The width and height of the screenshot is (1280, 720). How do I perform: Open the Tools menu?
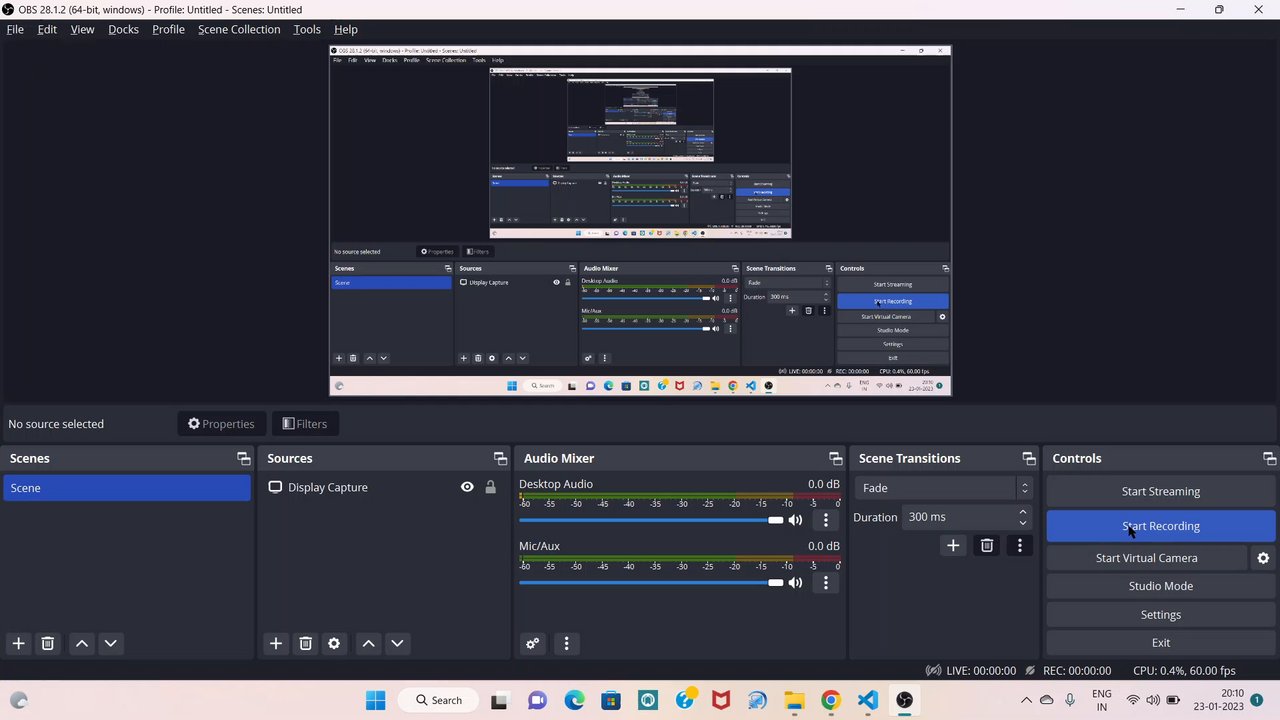click(307, 29)
